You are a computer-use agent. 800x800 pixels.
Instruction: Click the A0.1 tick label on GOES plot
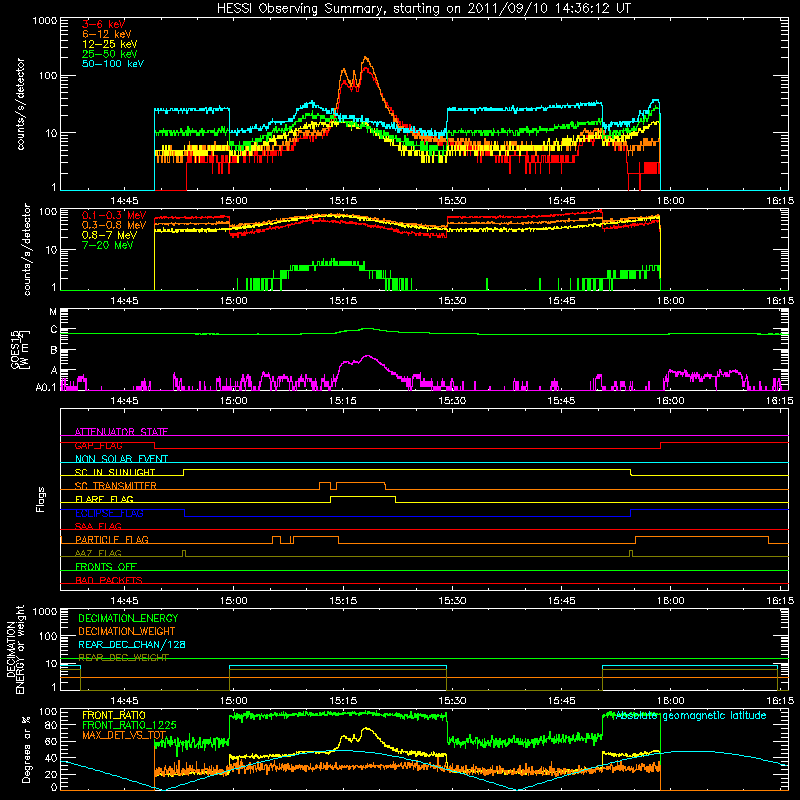[x=46, y=387]
